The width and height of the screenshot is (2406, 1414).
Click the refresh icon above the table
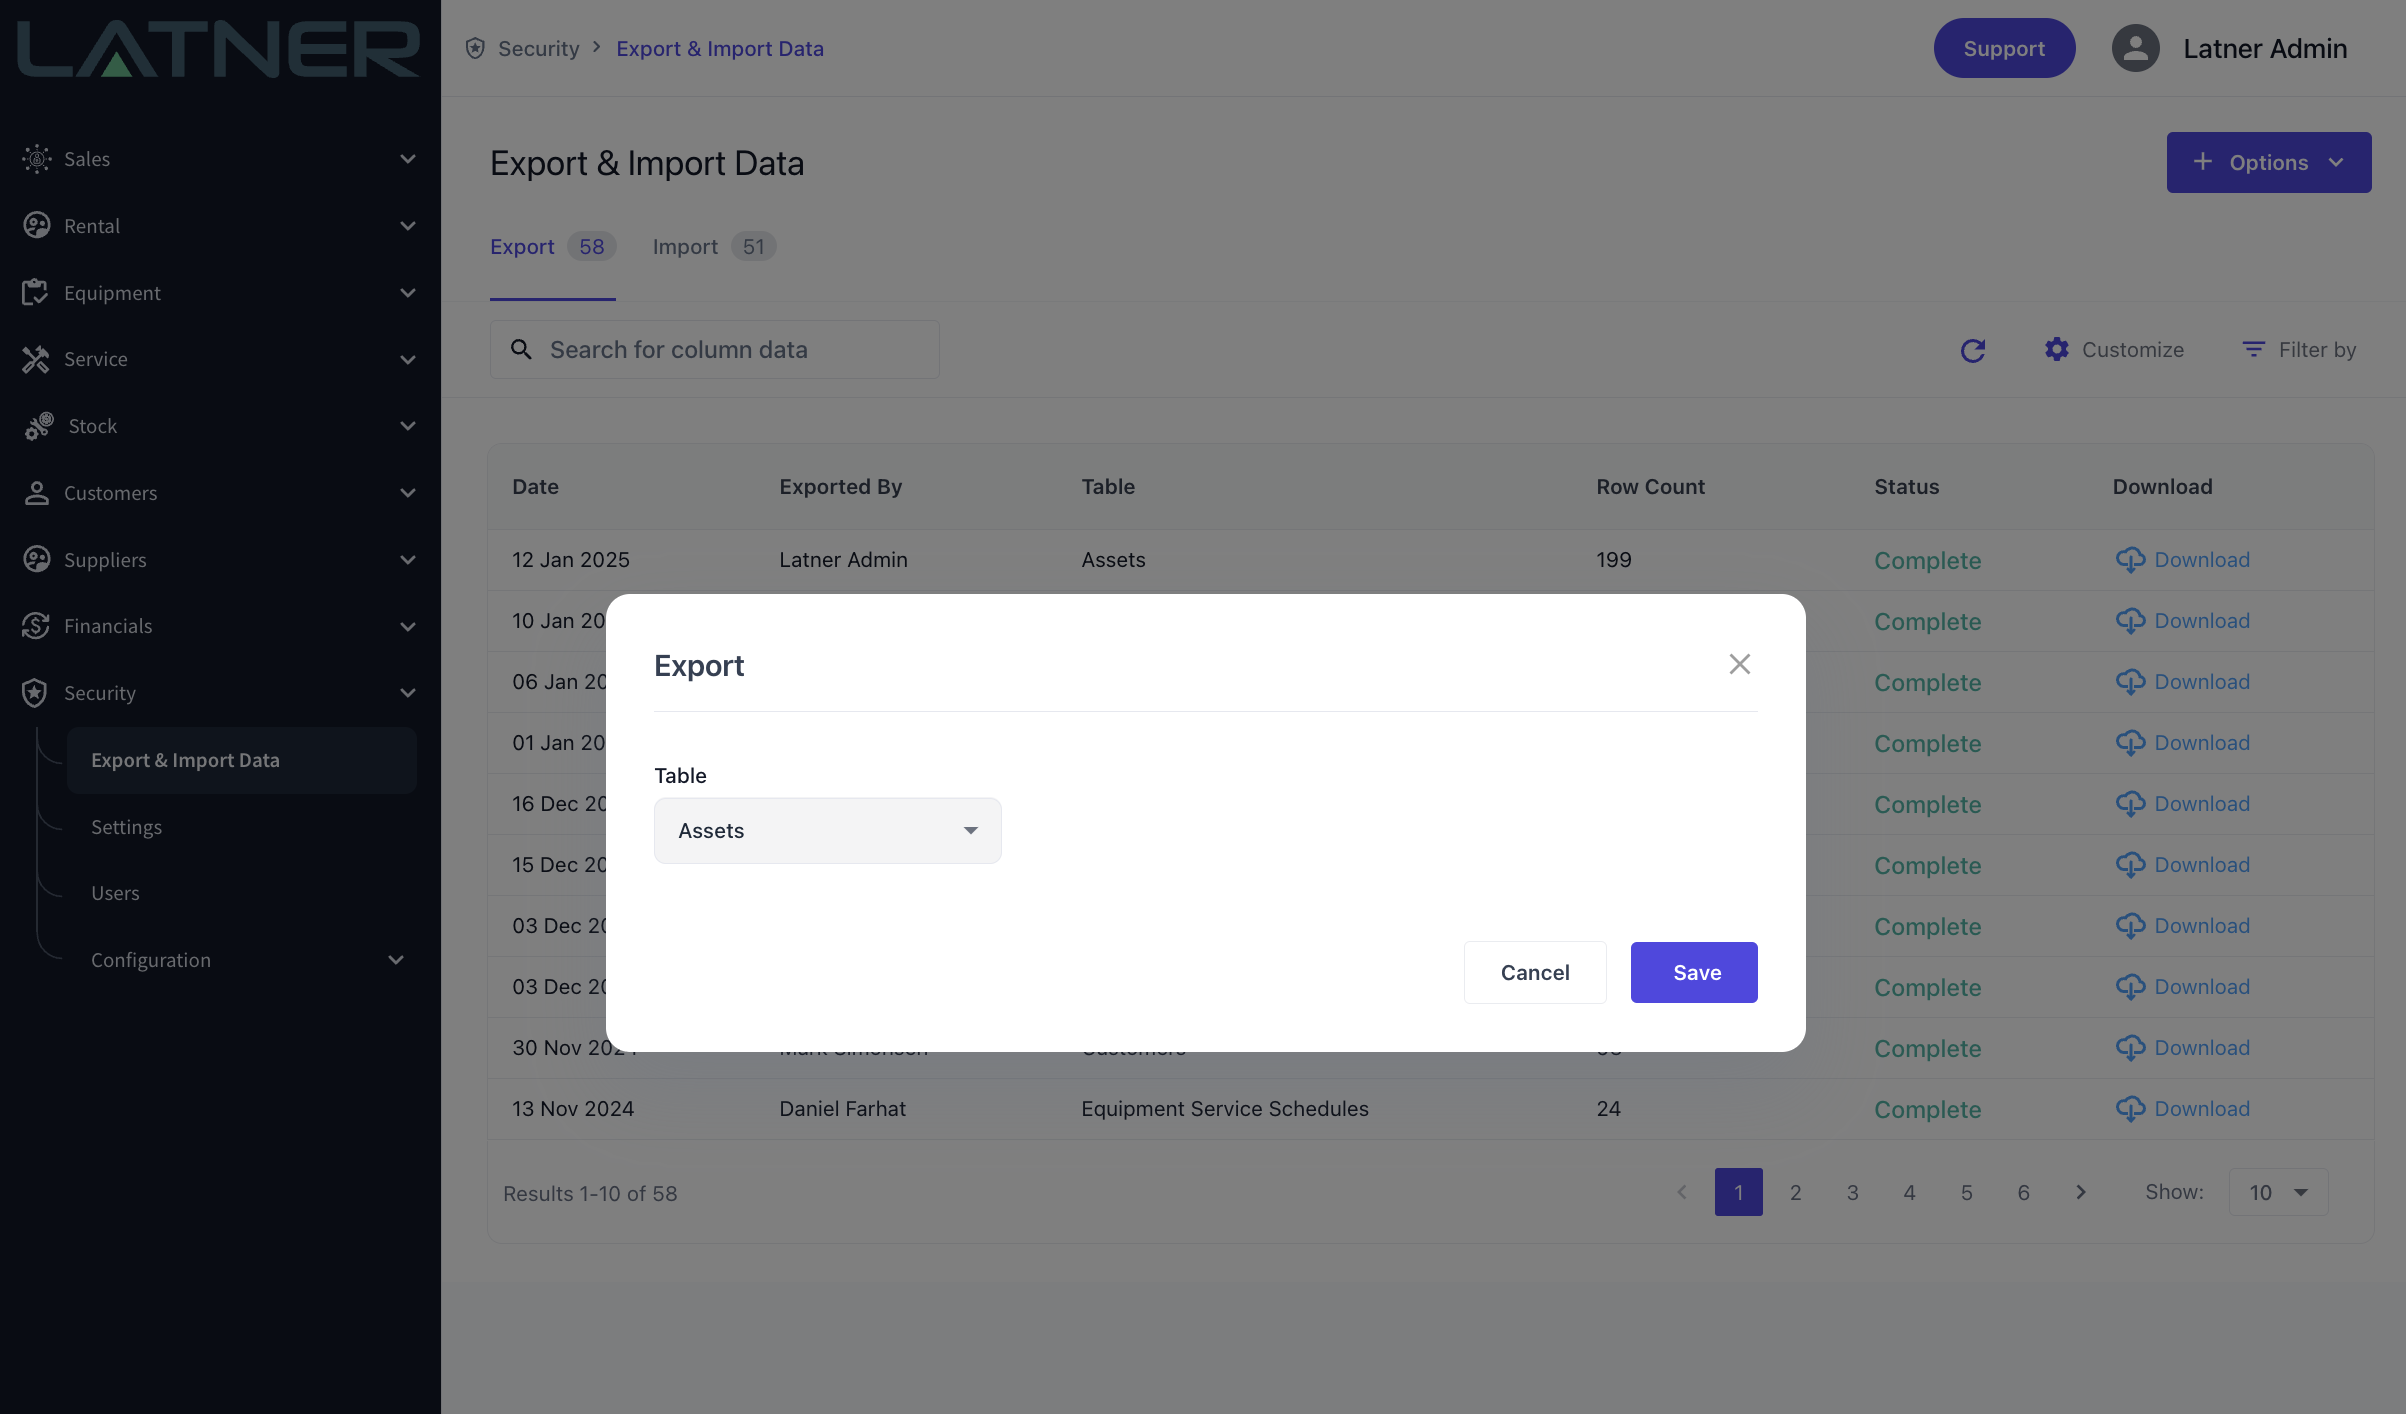pos(1972,350)
